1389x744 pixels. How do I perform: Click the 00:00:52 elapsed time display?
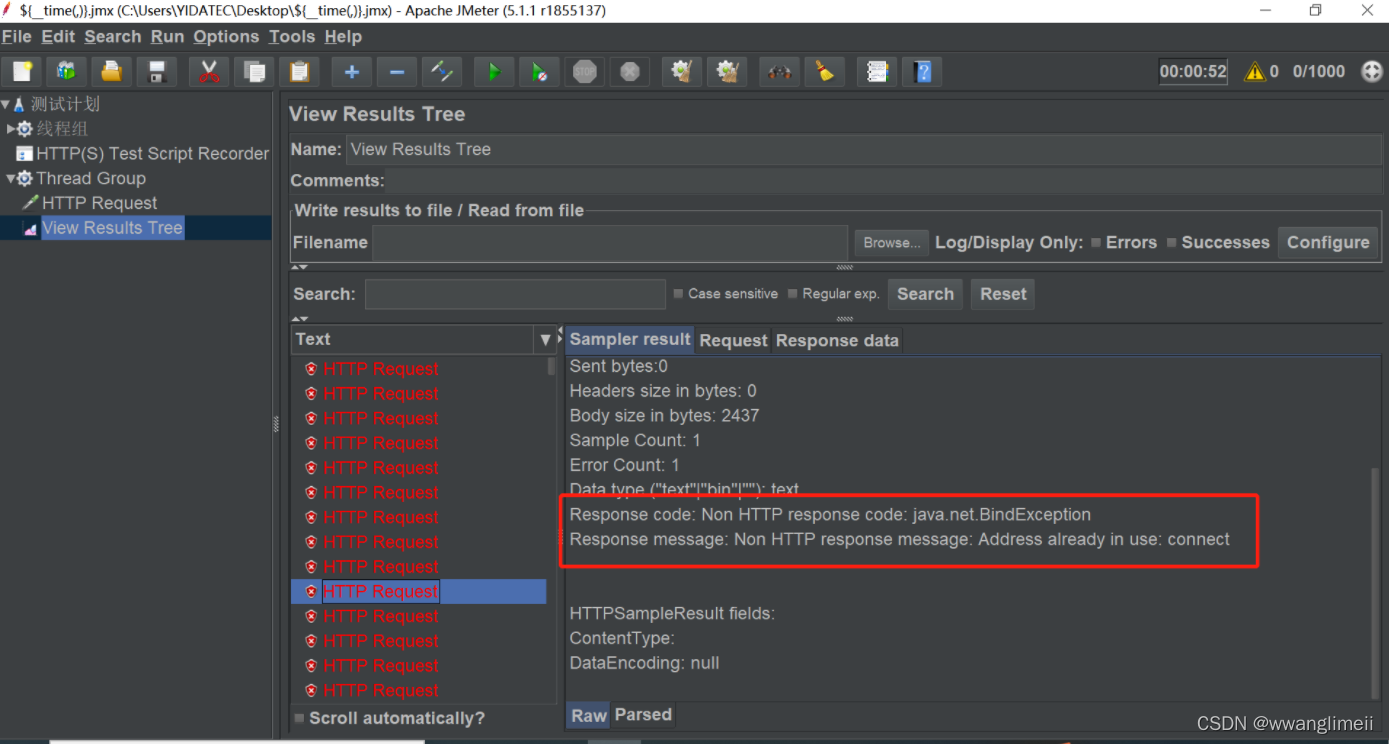(1193, 71)
